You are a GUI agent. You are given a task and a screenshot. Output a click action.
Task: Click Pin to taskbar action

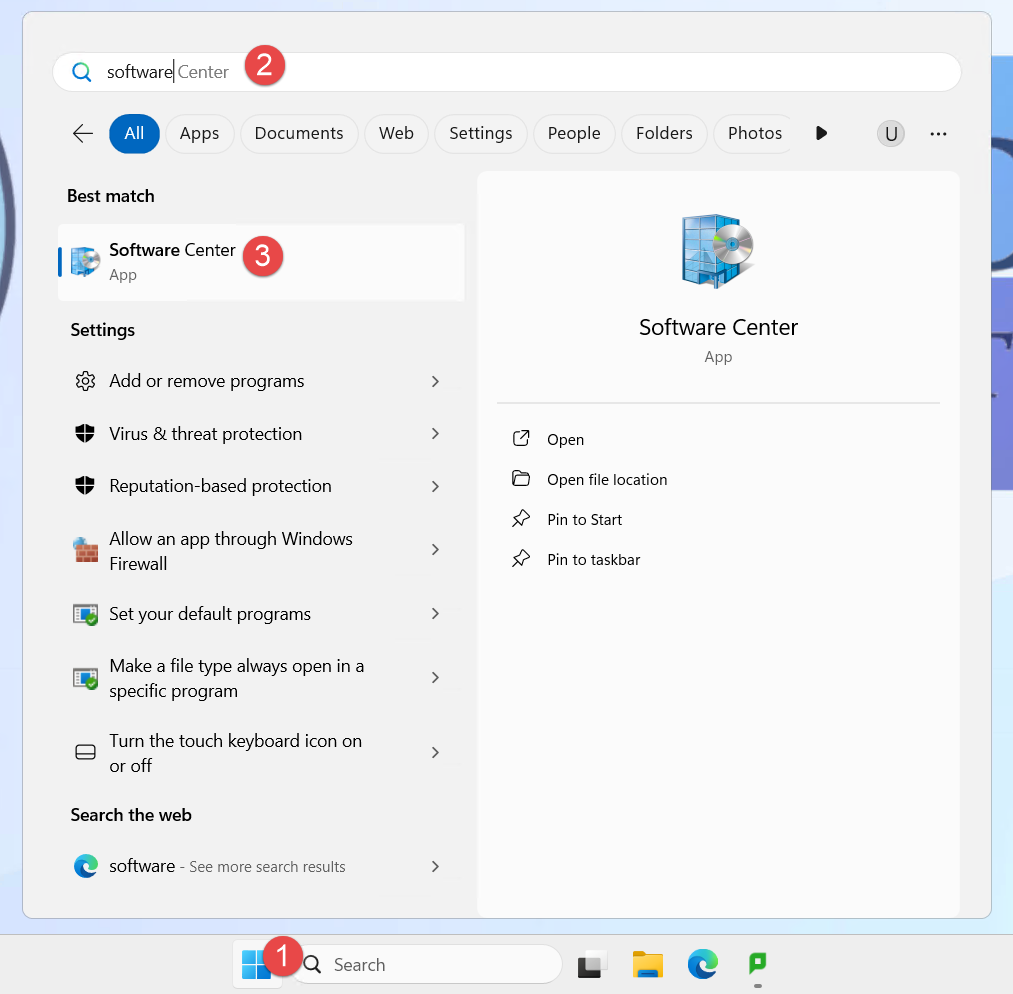[593, 559]
